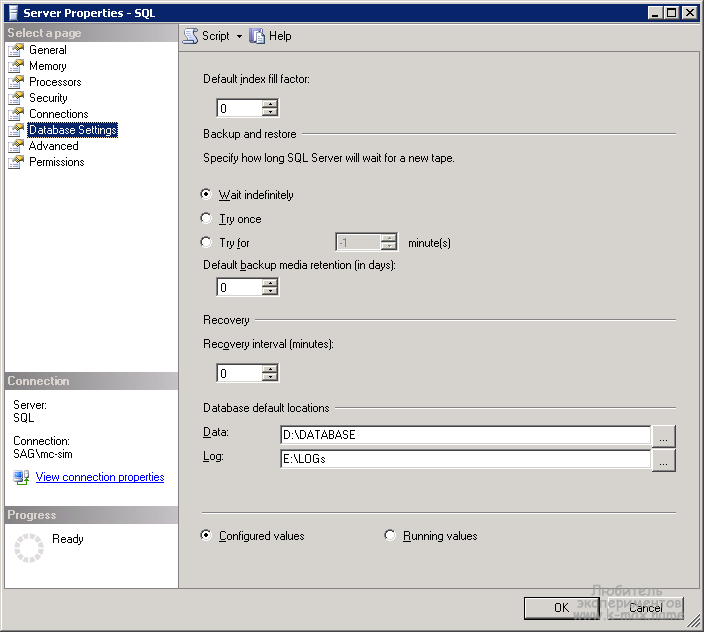Open the Processors page
704x632 pixels.
point(55,82)
